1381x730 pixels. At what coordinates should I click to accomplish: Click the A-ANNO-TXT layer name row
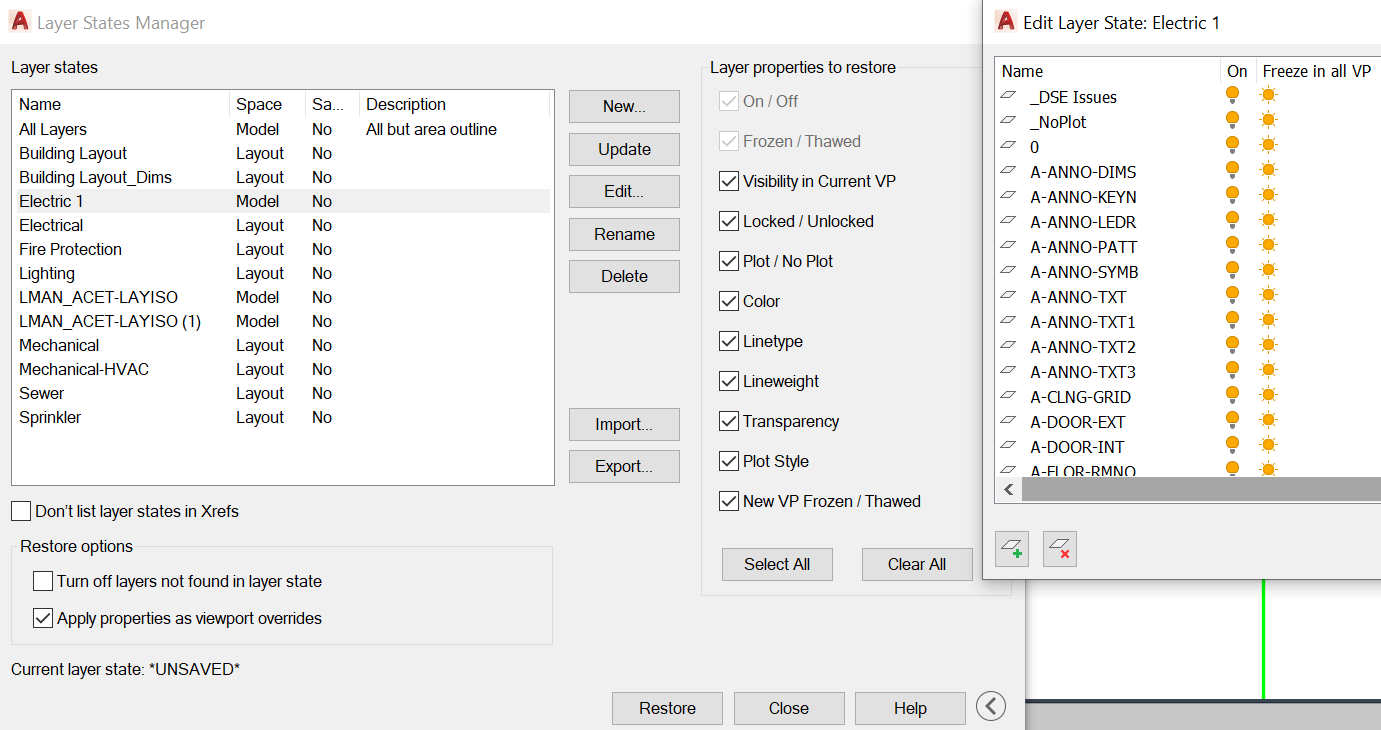pos(1078,296)
